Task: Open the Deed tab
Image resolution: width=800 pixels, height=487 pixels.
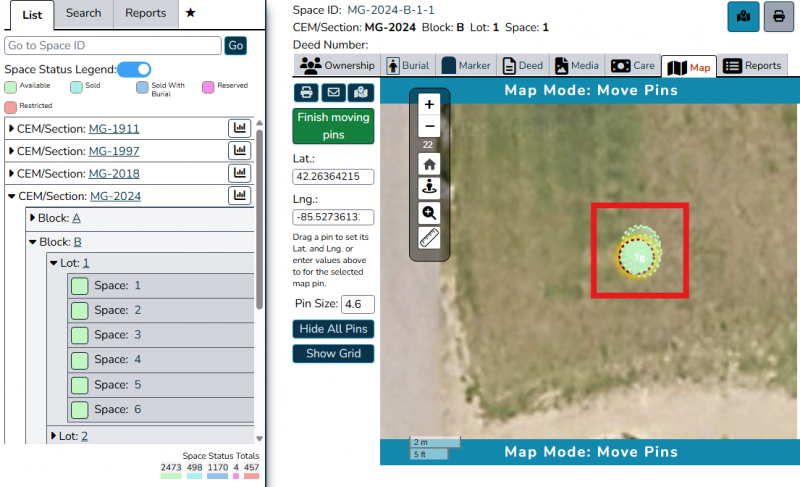Action: click(523, 65)
